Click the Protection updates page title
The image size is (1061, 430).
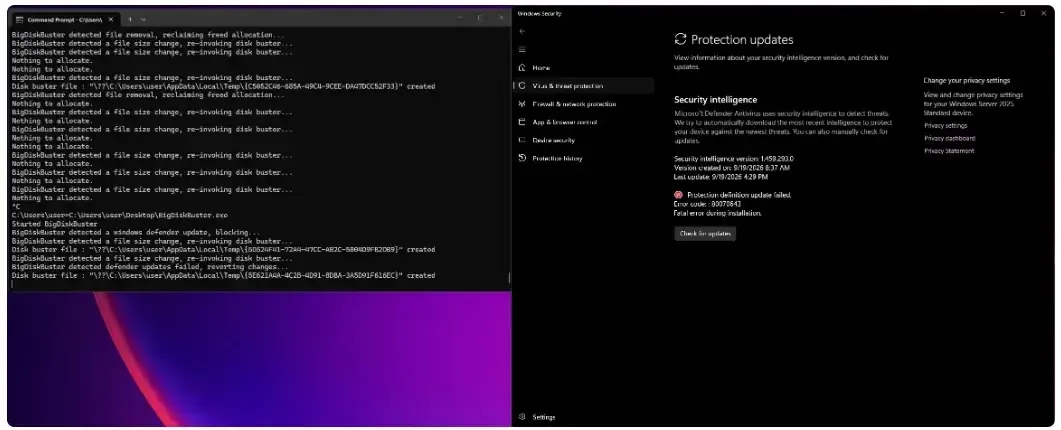pyautogui.click(x=742, y=40)
